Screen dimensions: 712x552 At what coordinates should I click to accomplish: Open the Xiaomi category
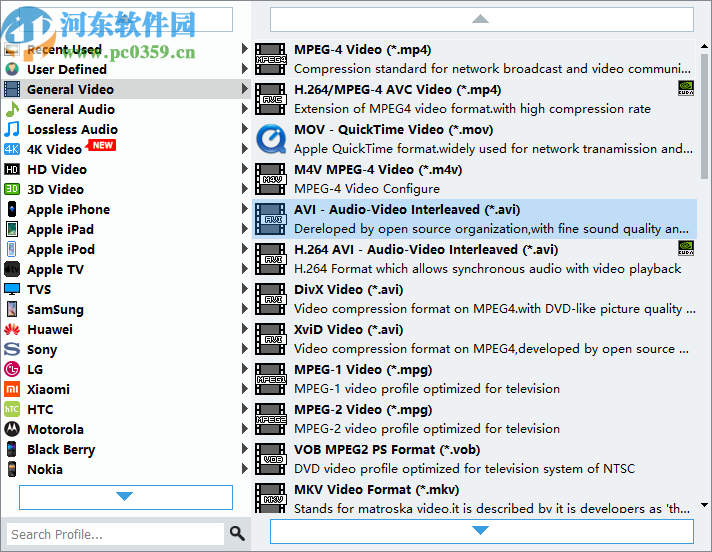pyautogui.click(x=126, y=389)
